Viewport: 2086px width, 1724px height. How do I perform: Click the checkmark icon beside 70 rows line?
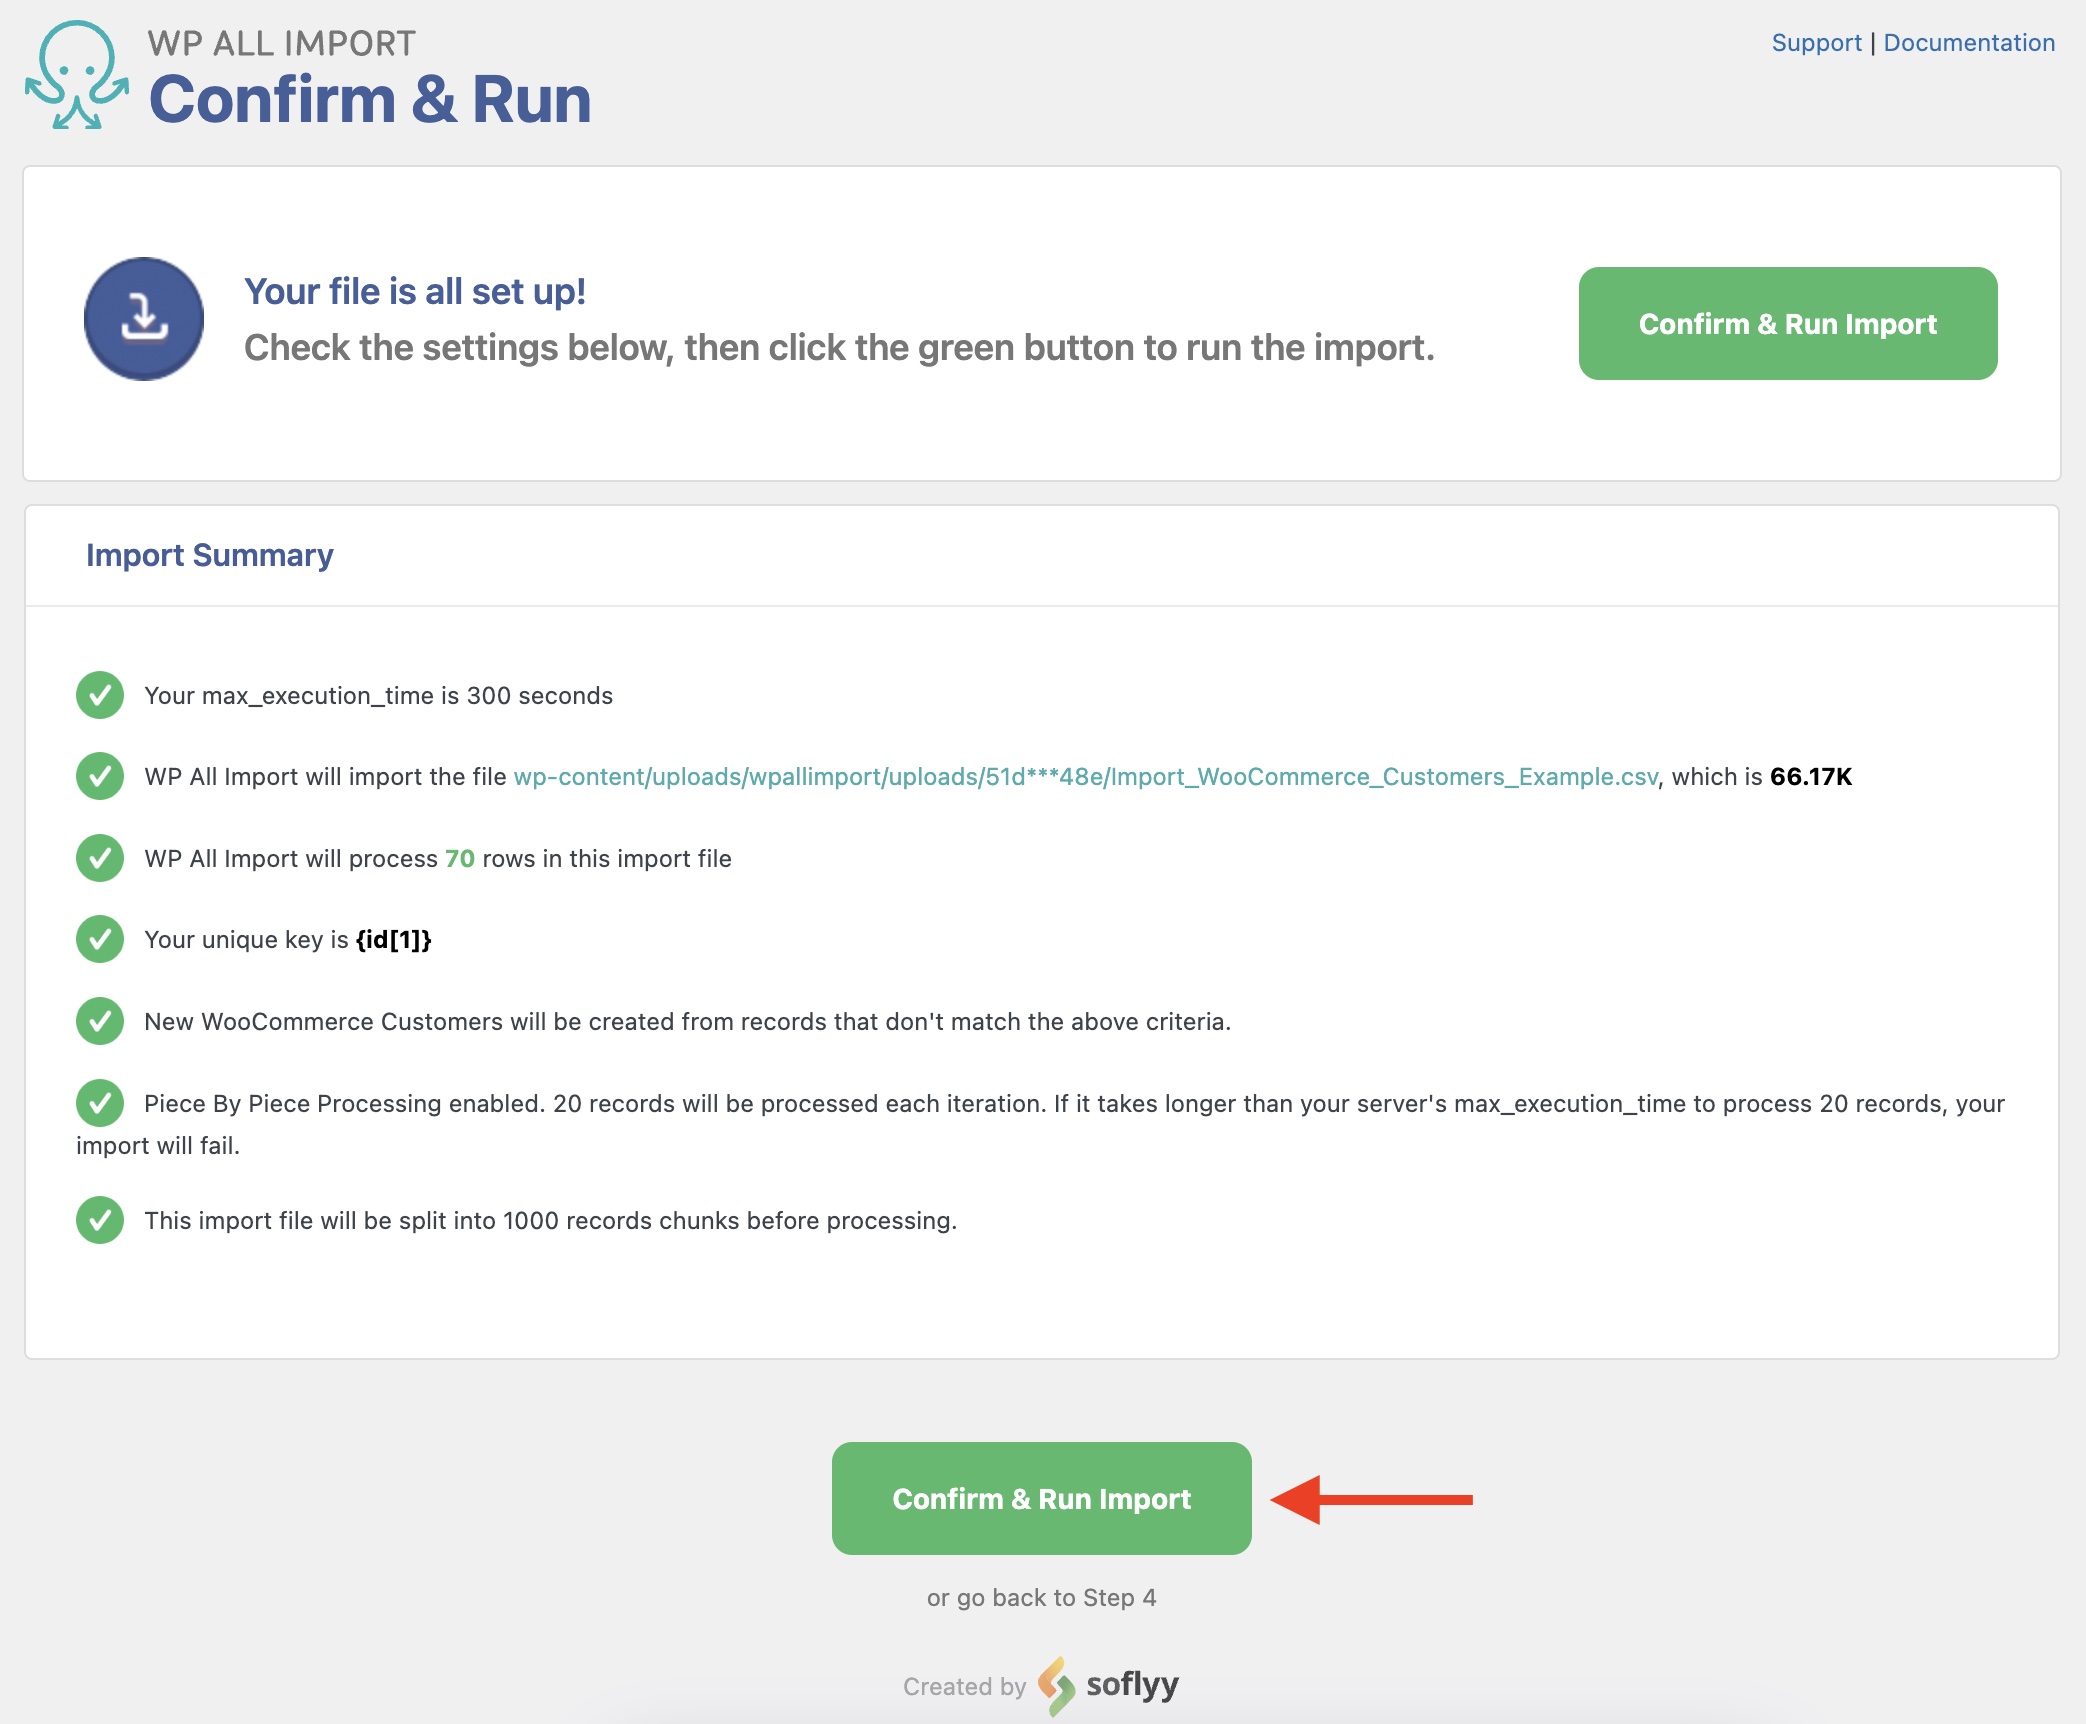pos(100,858)
